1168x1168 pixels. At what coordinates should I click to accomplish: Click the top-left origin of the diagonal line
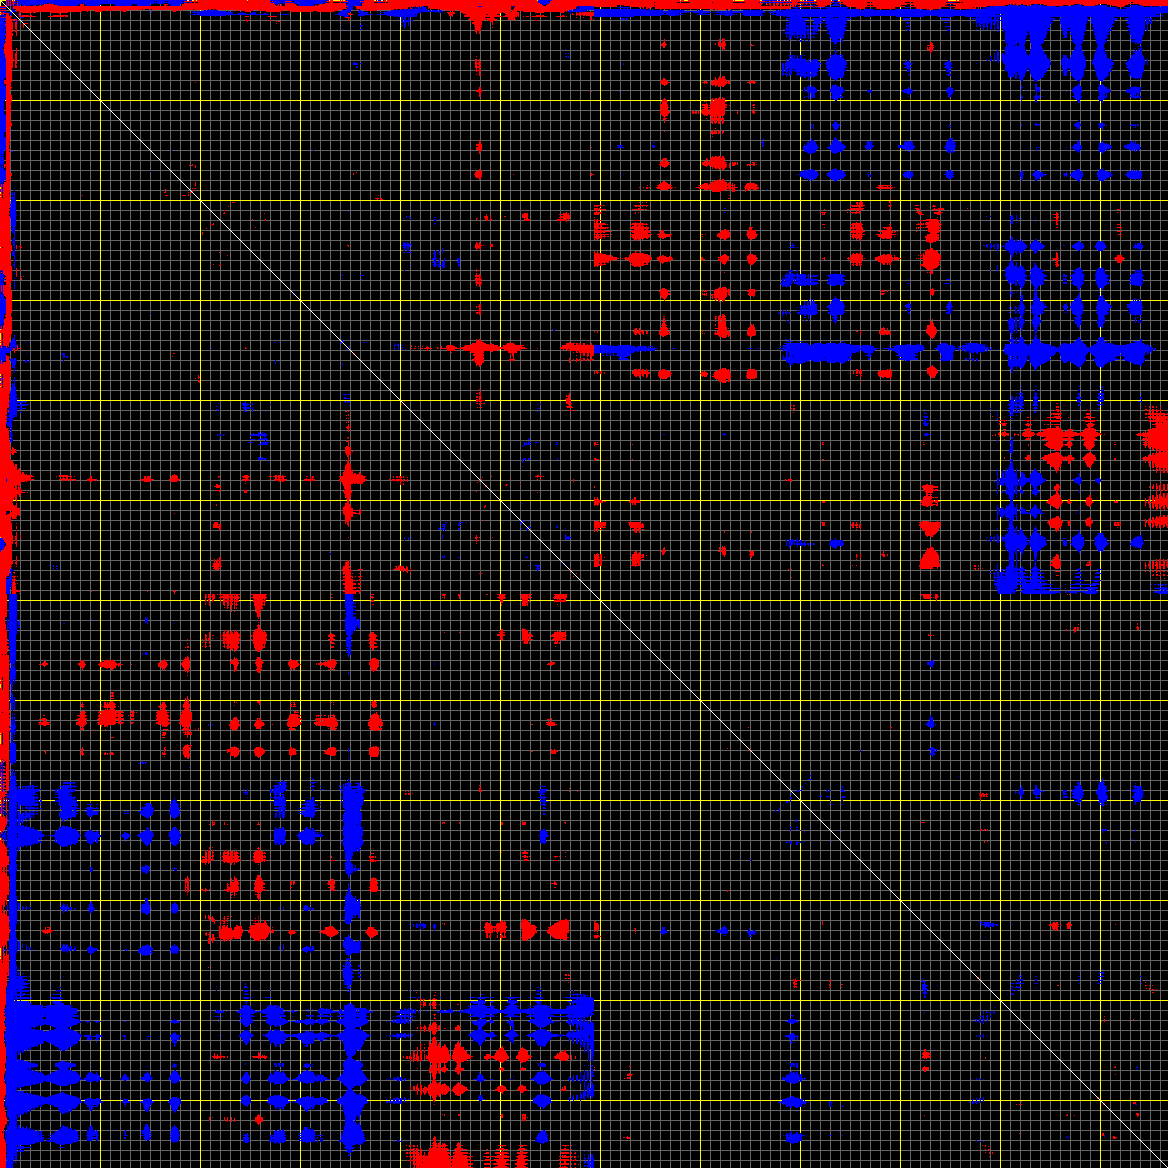tap(12, 12)
